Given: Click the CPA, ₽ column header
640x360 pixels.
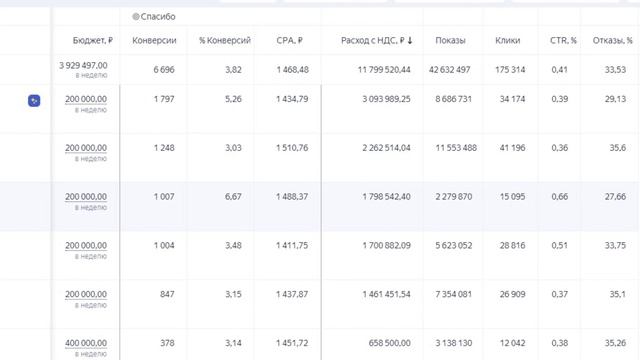Looking at the screenshot, I should point(289,40).
